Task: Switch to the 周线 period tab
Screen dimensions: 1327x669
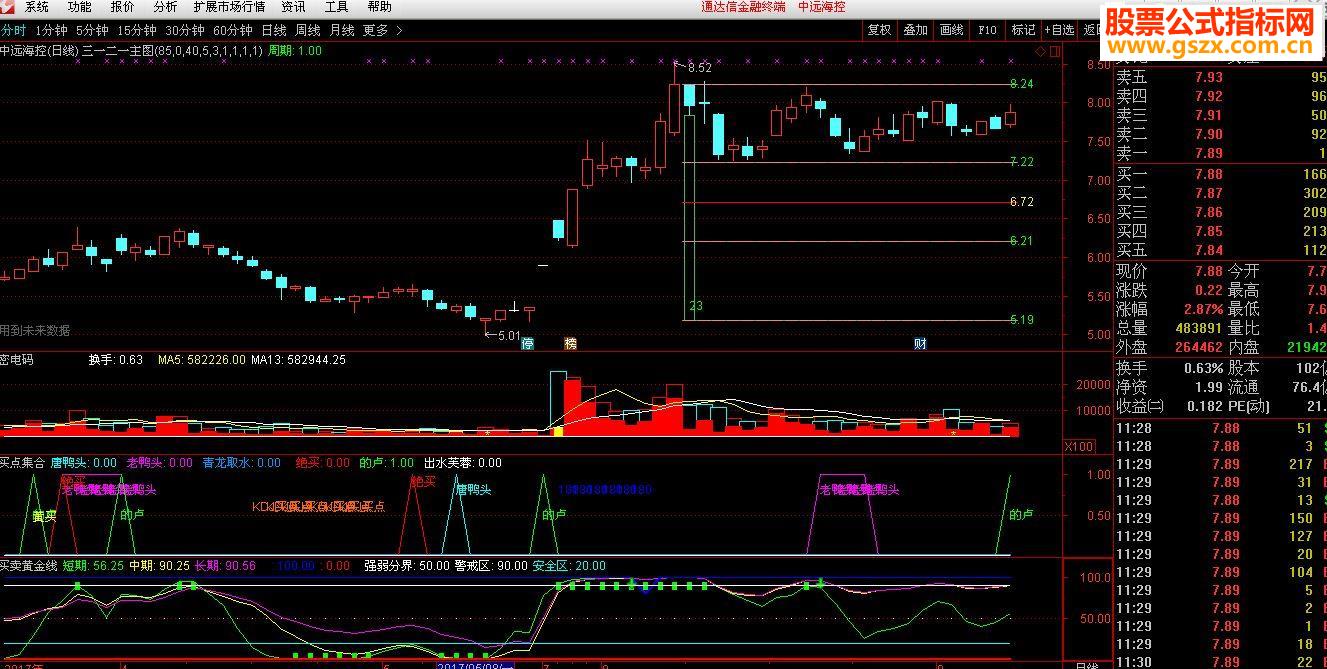Action: pyautogui.click(x=308, y=30)
